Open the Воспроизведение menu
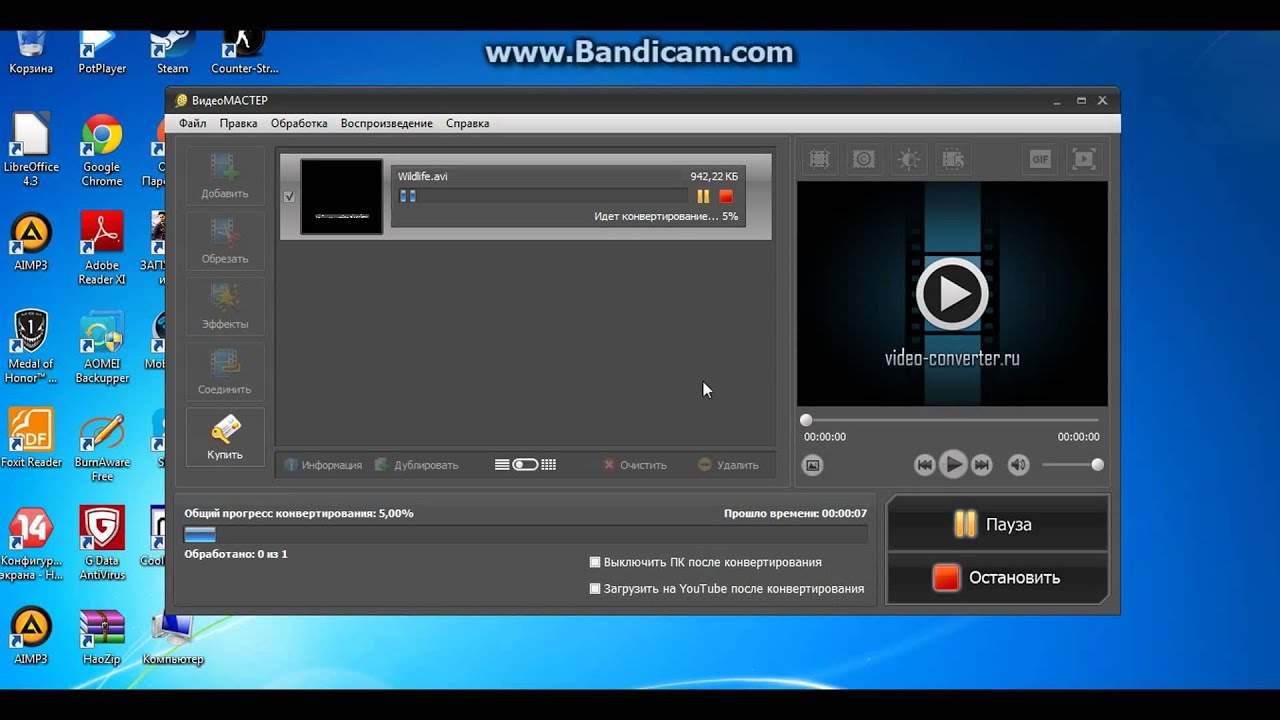This screenshot has height=720, width=1280. coord(387,123)
